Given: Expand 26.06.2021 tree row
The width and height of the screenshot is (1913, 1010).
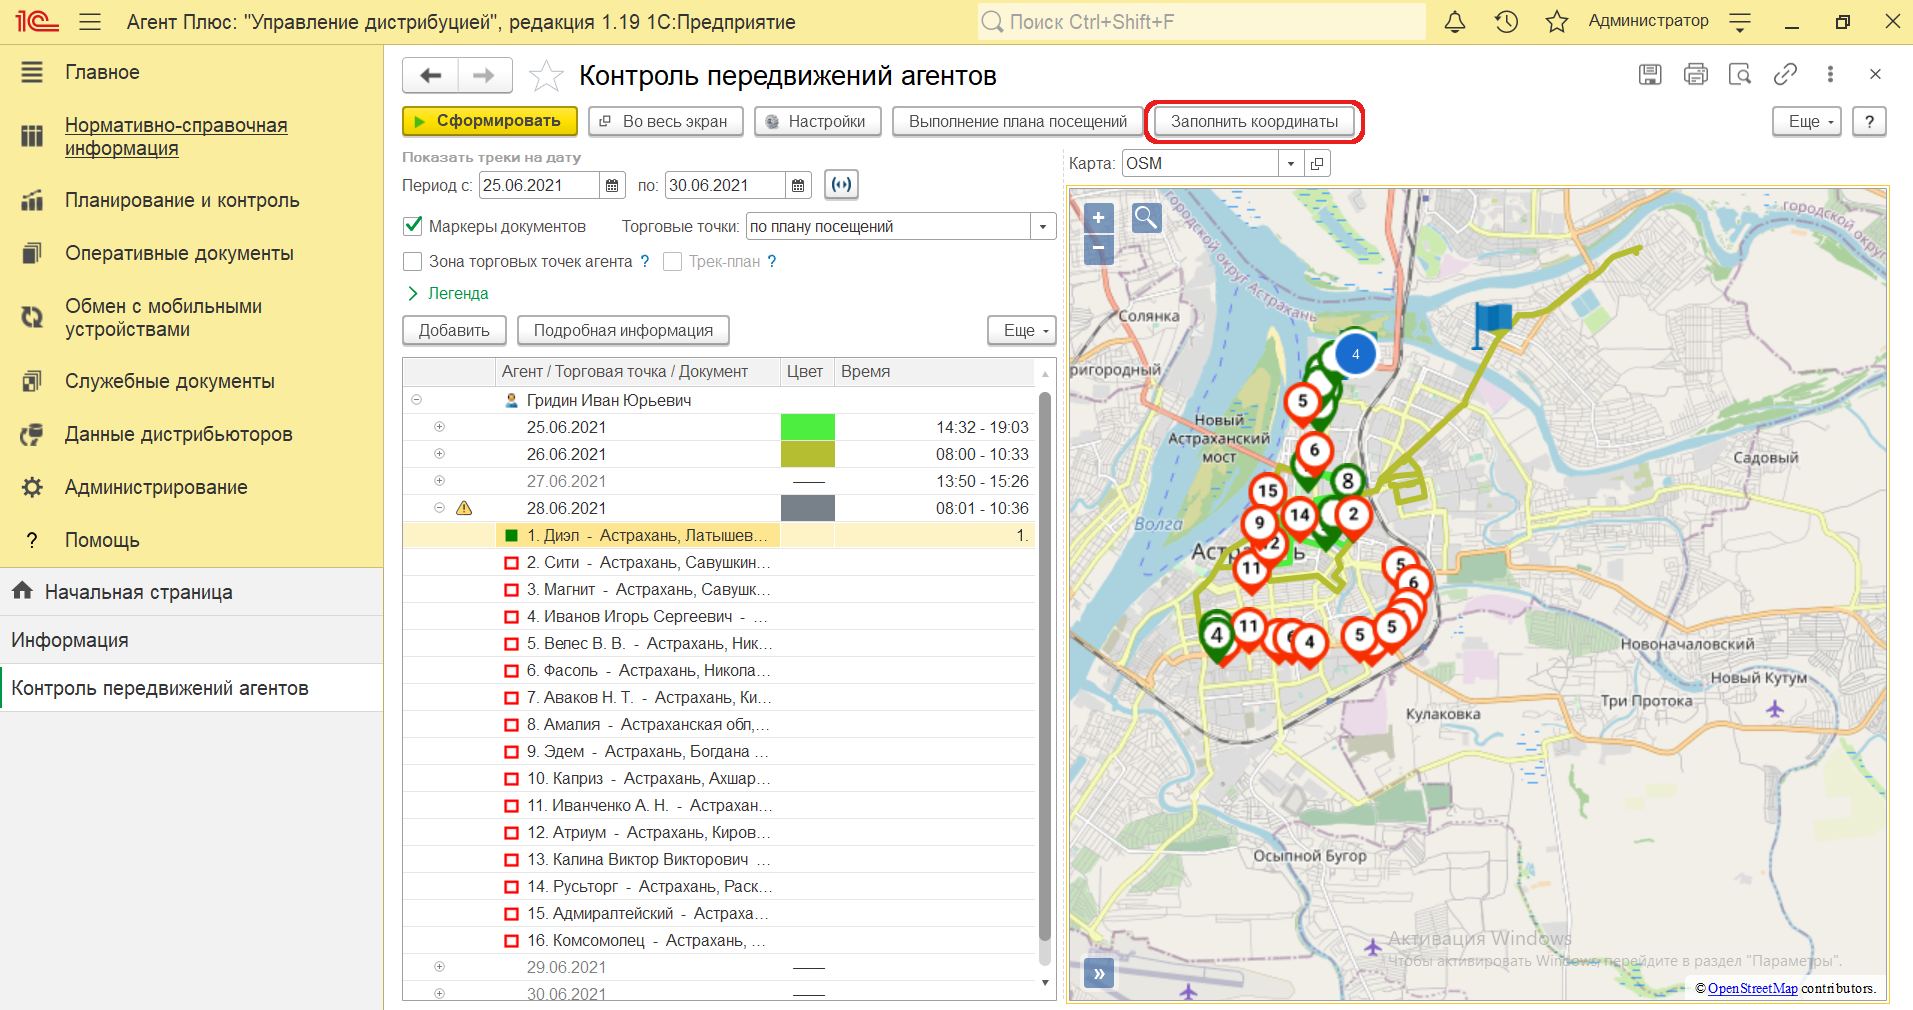Looking at the screenshot, I should coord(439,454).
